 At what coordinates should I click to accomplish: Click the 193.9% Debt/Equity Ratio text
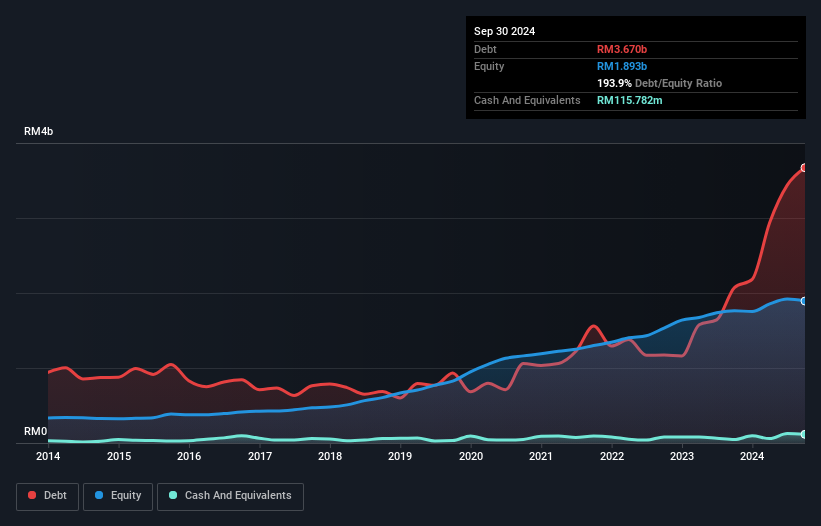659,83
